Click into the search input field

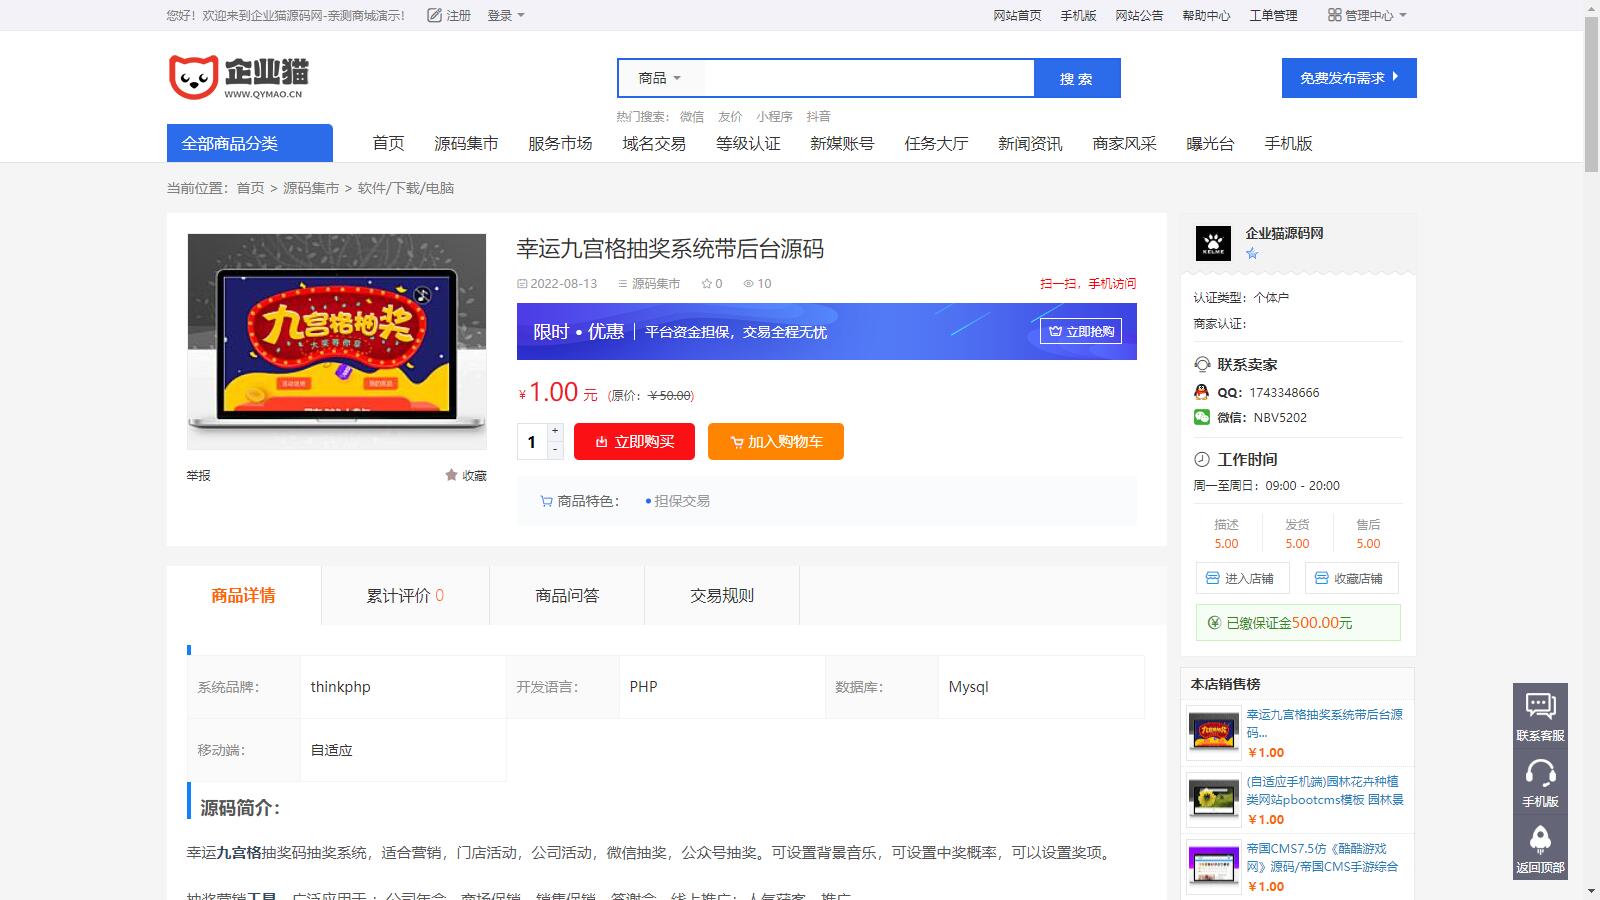point(868,78)
